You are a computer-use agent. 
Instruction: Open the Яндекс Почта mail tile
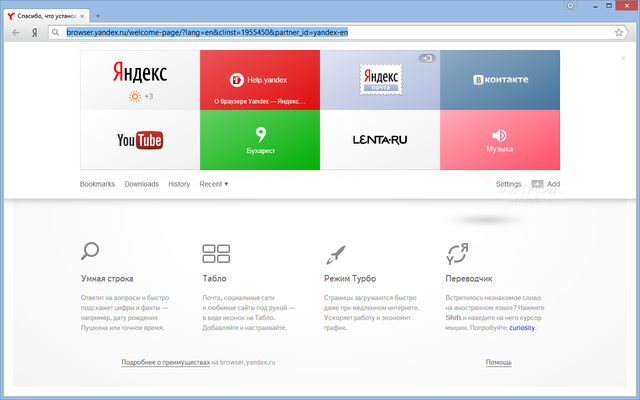[x=380, y=80]
